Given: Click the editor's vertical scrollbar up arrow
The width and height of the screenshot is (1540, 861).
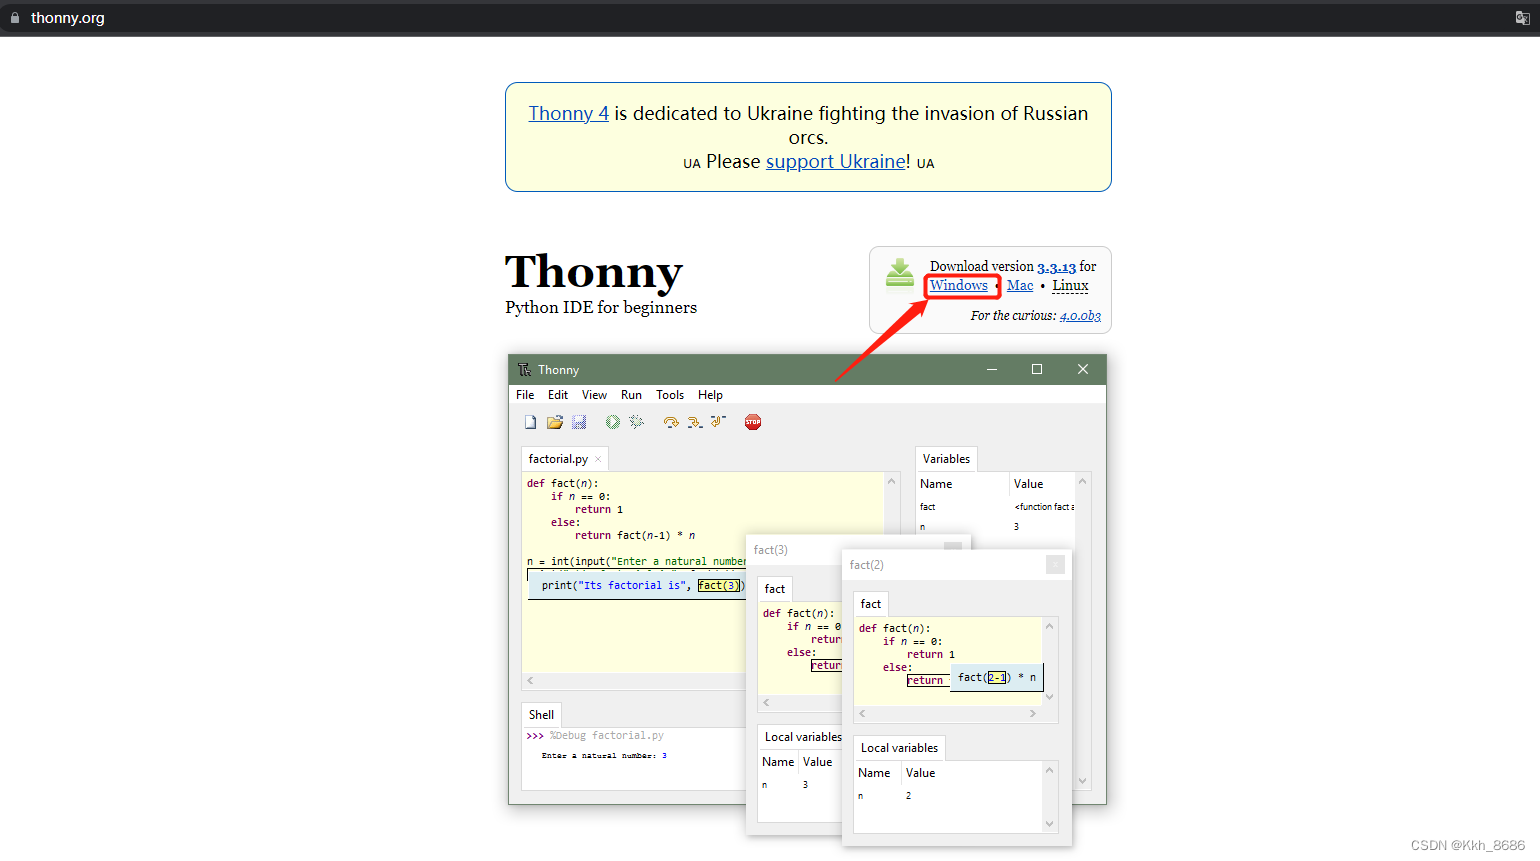Looking at the screenshot, I should tap(892, 481).
